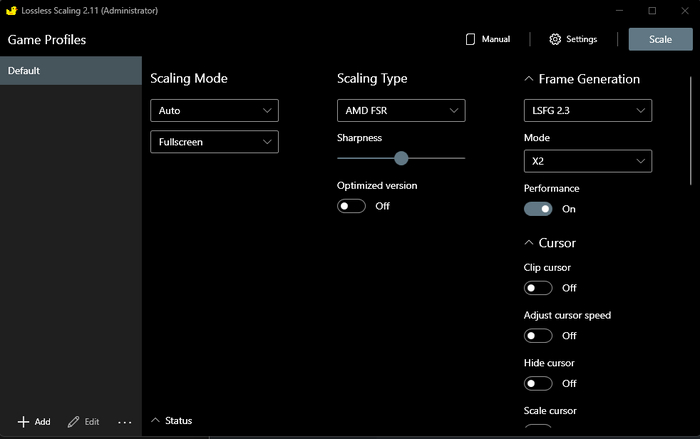Collapse the Frame Generation section
Screen dimensions: 700x439
(x=529, y=79)
